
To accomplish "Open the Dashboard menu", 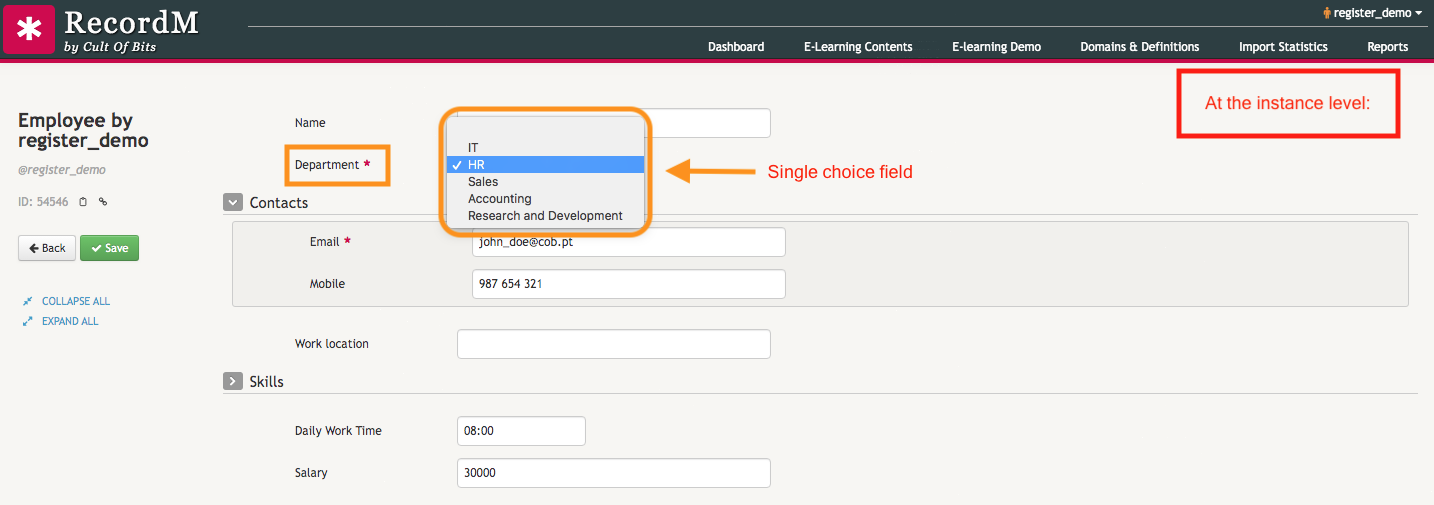I will [x=736, y=46].
